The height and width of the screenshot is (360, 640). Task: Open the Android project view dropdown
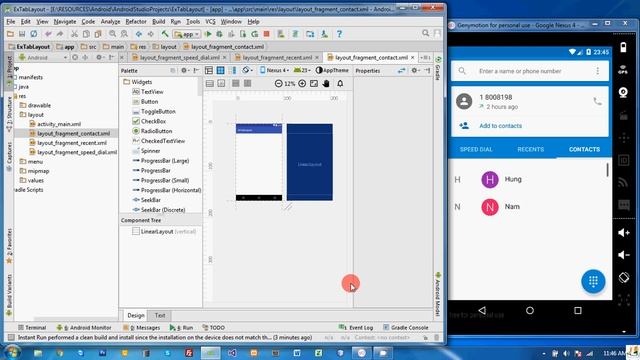pyautogui.click(x=43, y=58)
